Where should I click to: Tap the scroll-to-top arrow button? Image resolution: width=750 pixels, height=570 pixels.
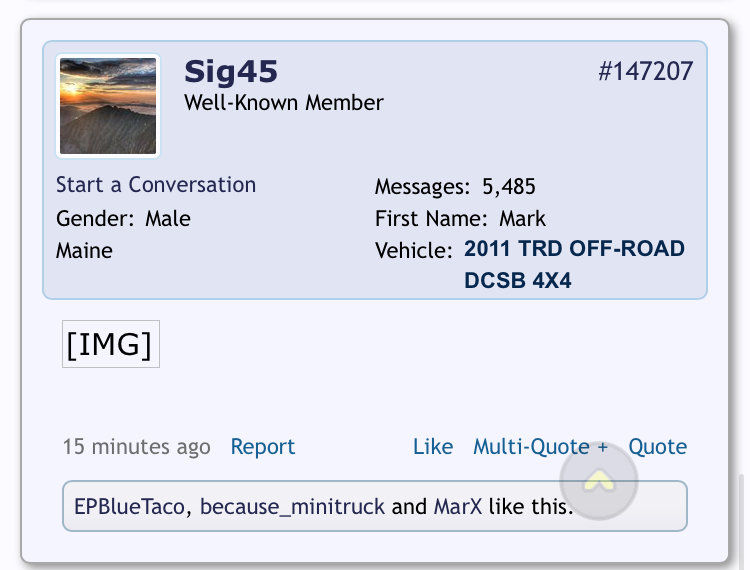tap(599, 481)
